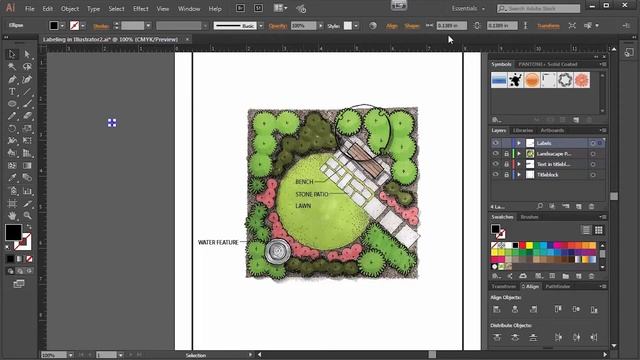Screen dimensions: 640x360
Task: Open the Window menu
Action: pos(189,9)
